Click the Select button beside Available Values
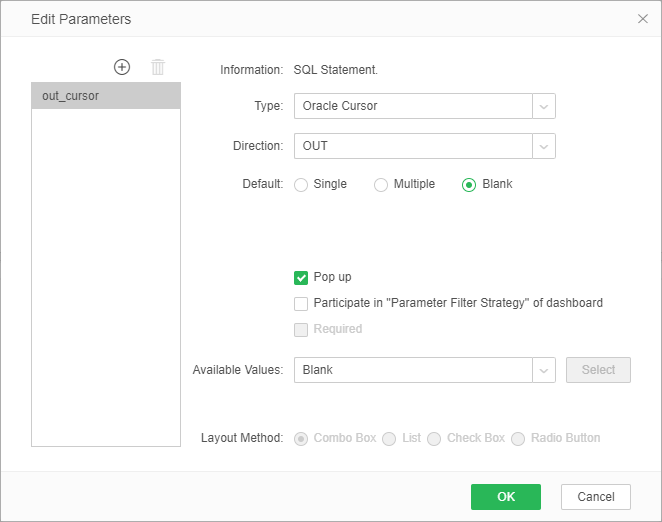 [598, 370]
